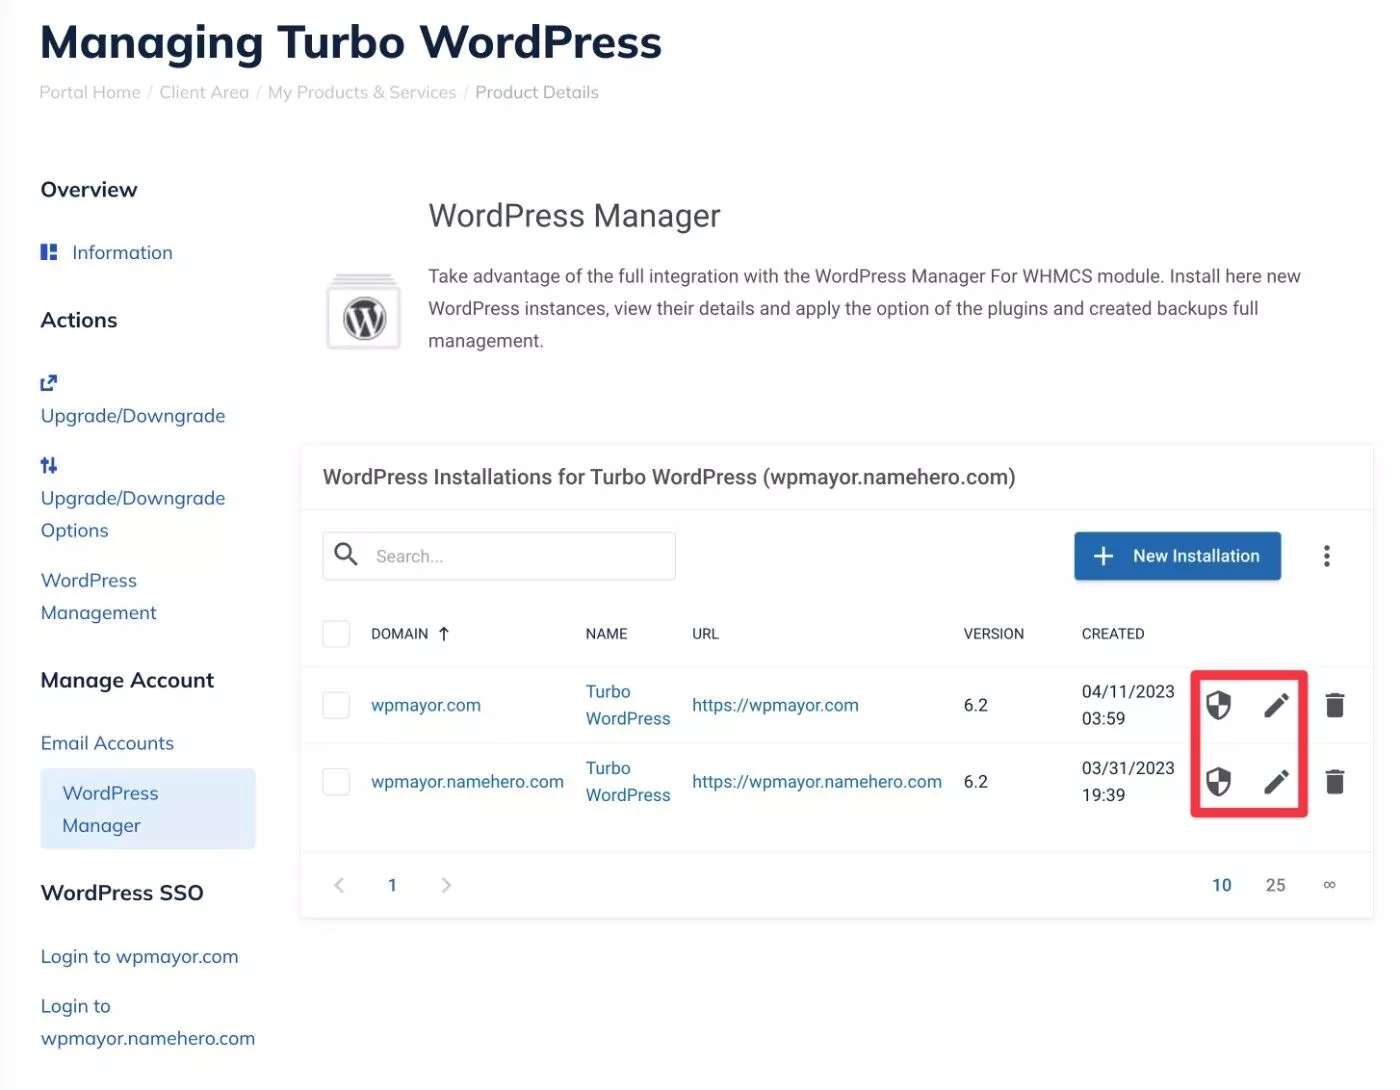Check the checkbox for wpmayor.com row
The height and width of the screenshot is (1090, 1400).
(336, 705)
